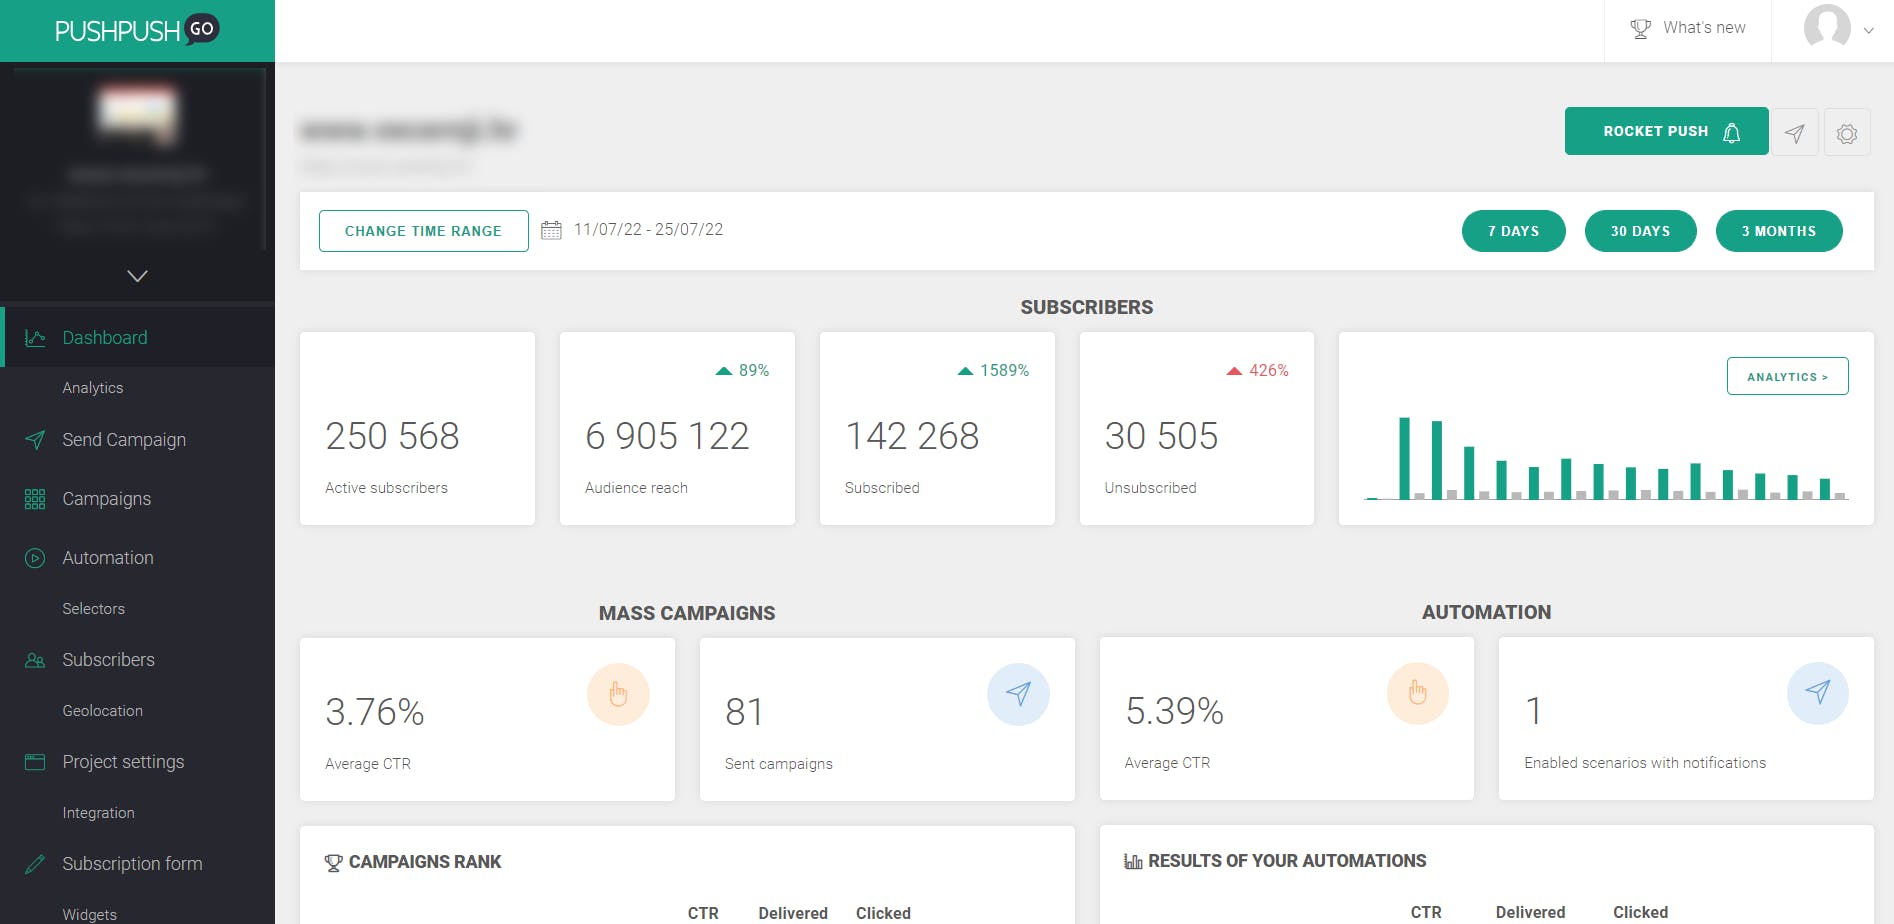Select the 7 DAYS time range

tap(1513, 231)
